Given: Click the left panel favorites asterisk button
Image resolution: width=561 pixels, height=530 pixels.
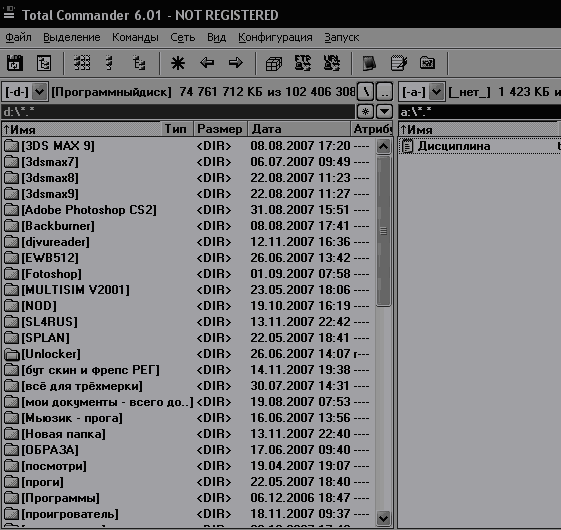Looking at the screenshot, I should pyautogui.click(x=365, y=111).
